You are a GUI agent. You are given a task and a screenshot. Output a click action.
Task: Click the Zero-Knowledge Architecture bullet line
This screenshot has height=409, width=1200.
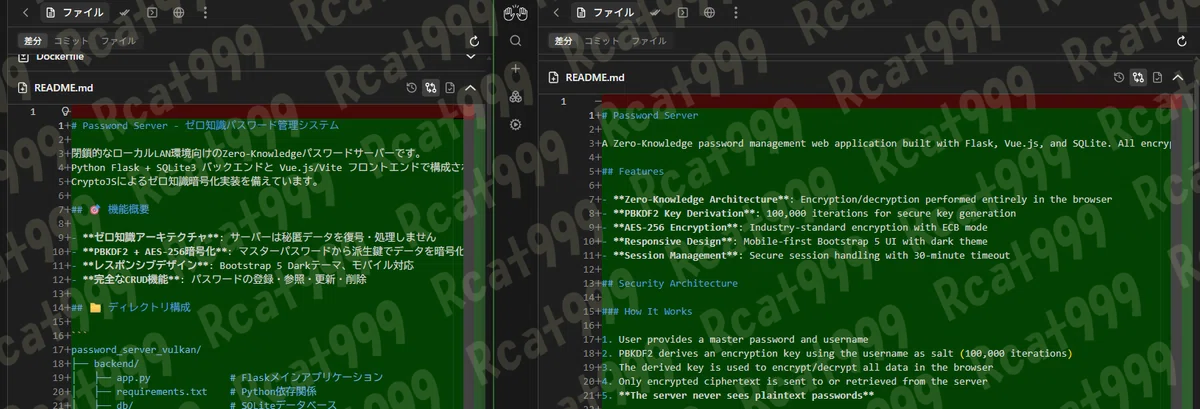click(x=857, y=199)
